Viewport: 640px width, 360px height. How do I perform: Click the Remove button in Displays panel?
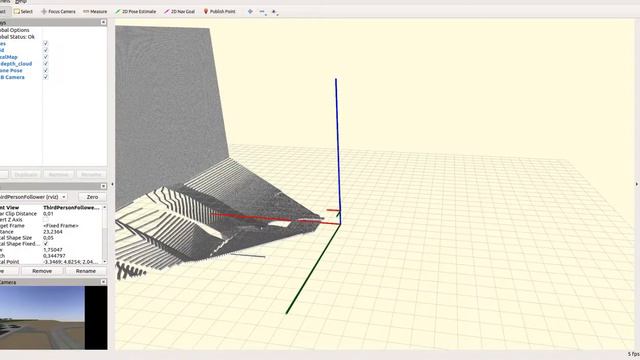(x=59, y=175)
